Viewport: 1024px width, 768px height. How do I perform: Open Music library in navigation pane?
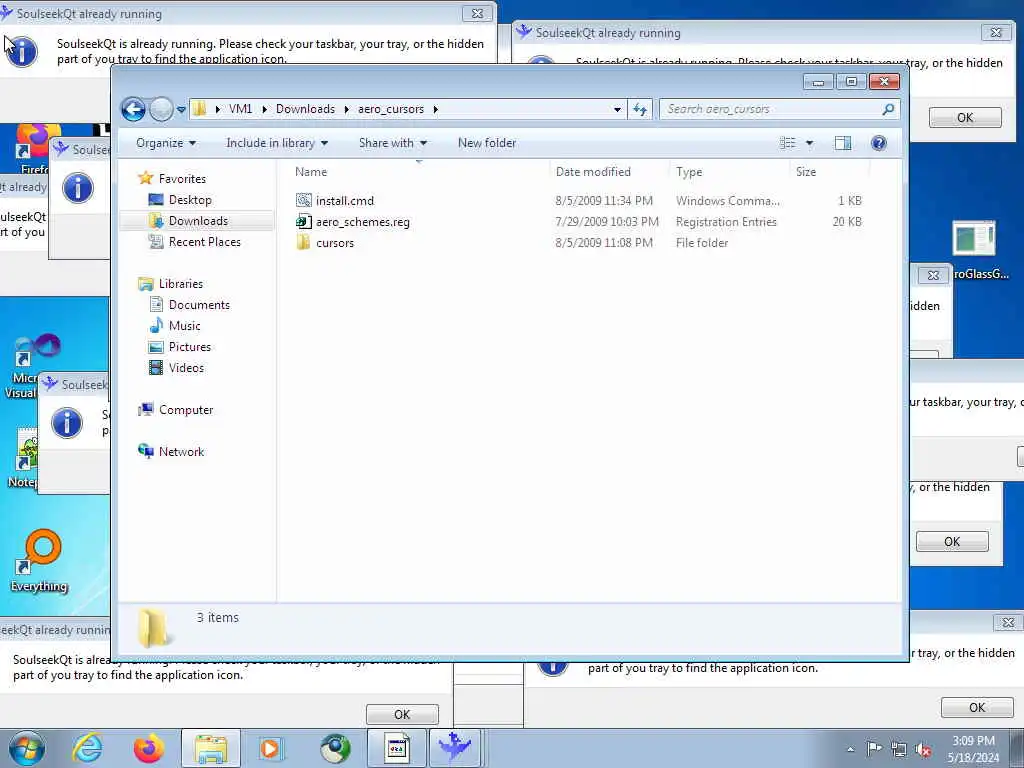tap(184, 326)
